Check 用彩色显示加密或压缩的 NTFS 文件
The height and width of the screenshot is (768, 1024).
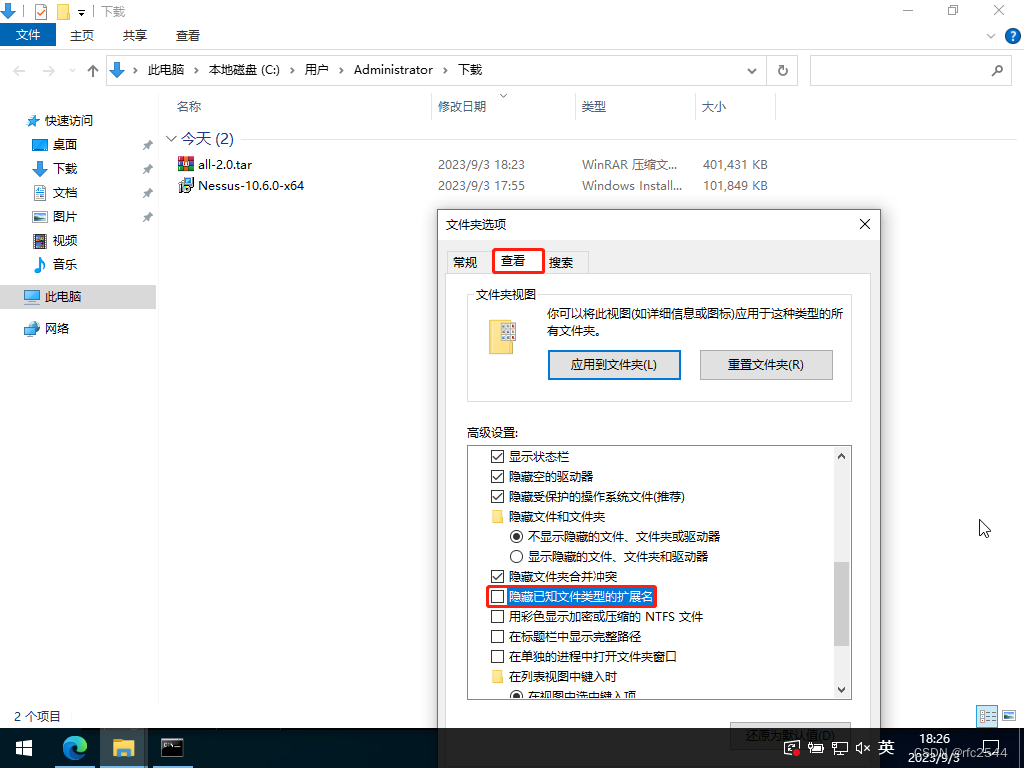[x=498, y=616]
